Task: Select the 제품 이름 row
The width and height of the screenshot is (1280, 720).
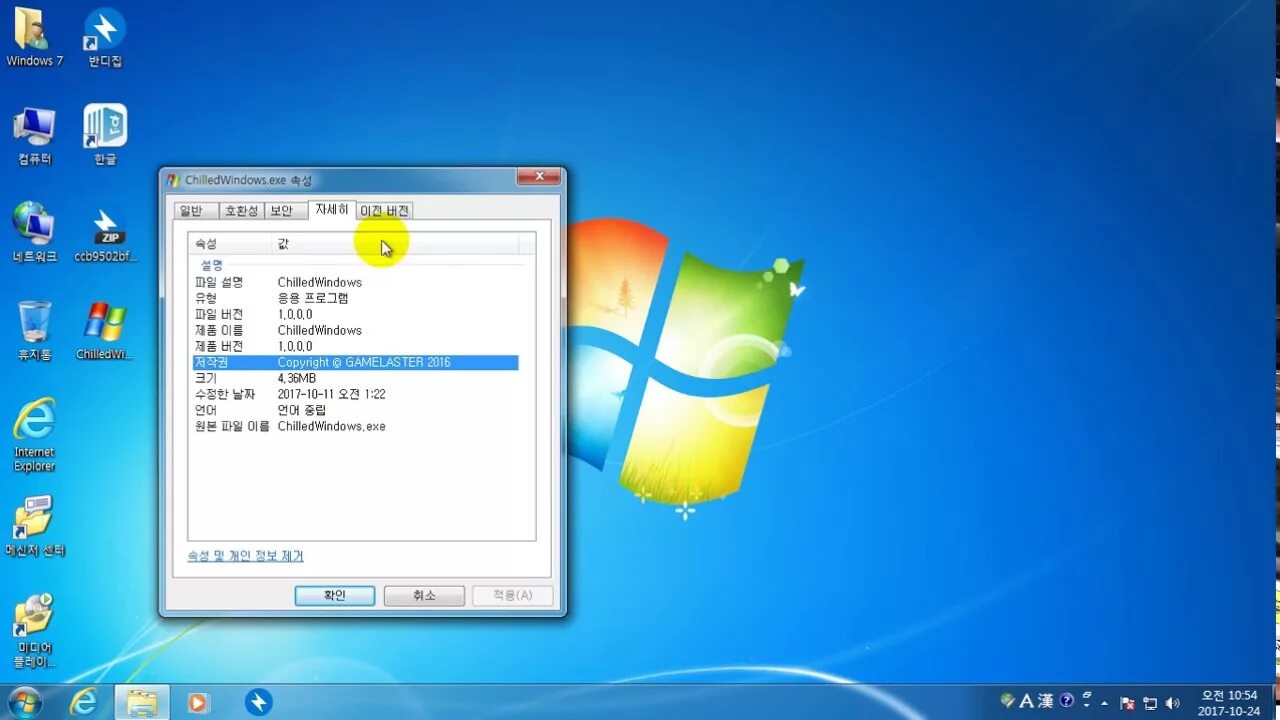Action: [x=355, y=330]
